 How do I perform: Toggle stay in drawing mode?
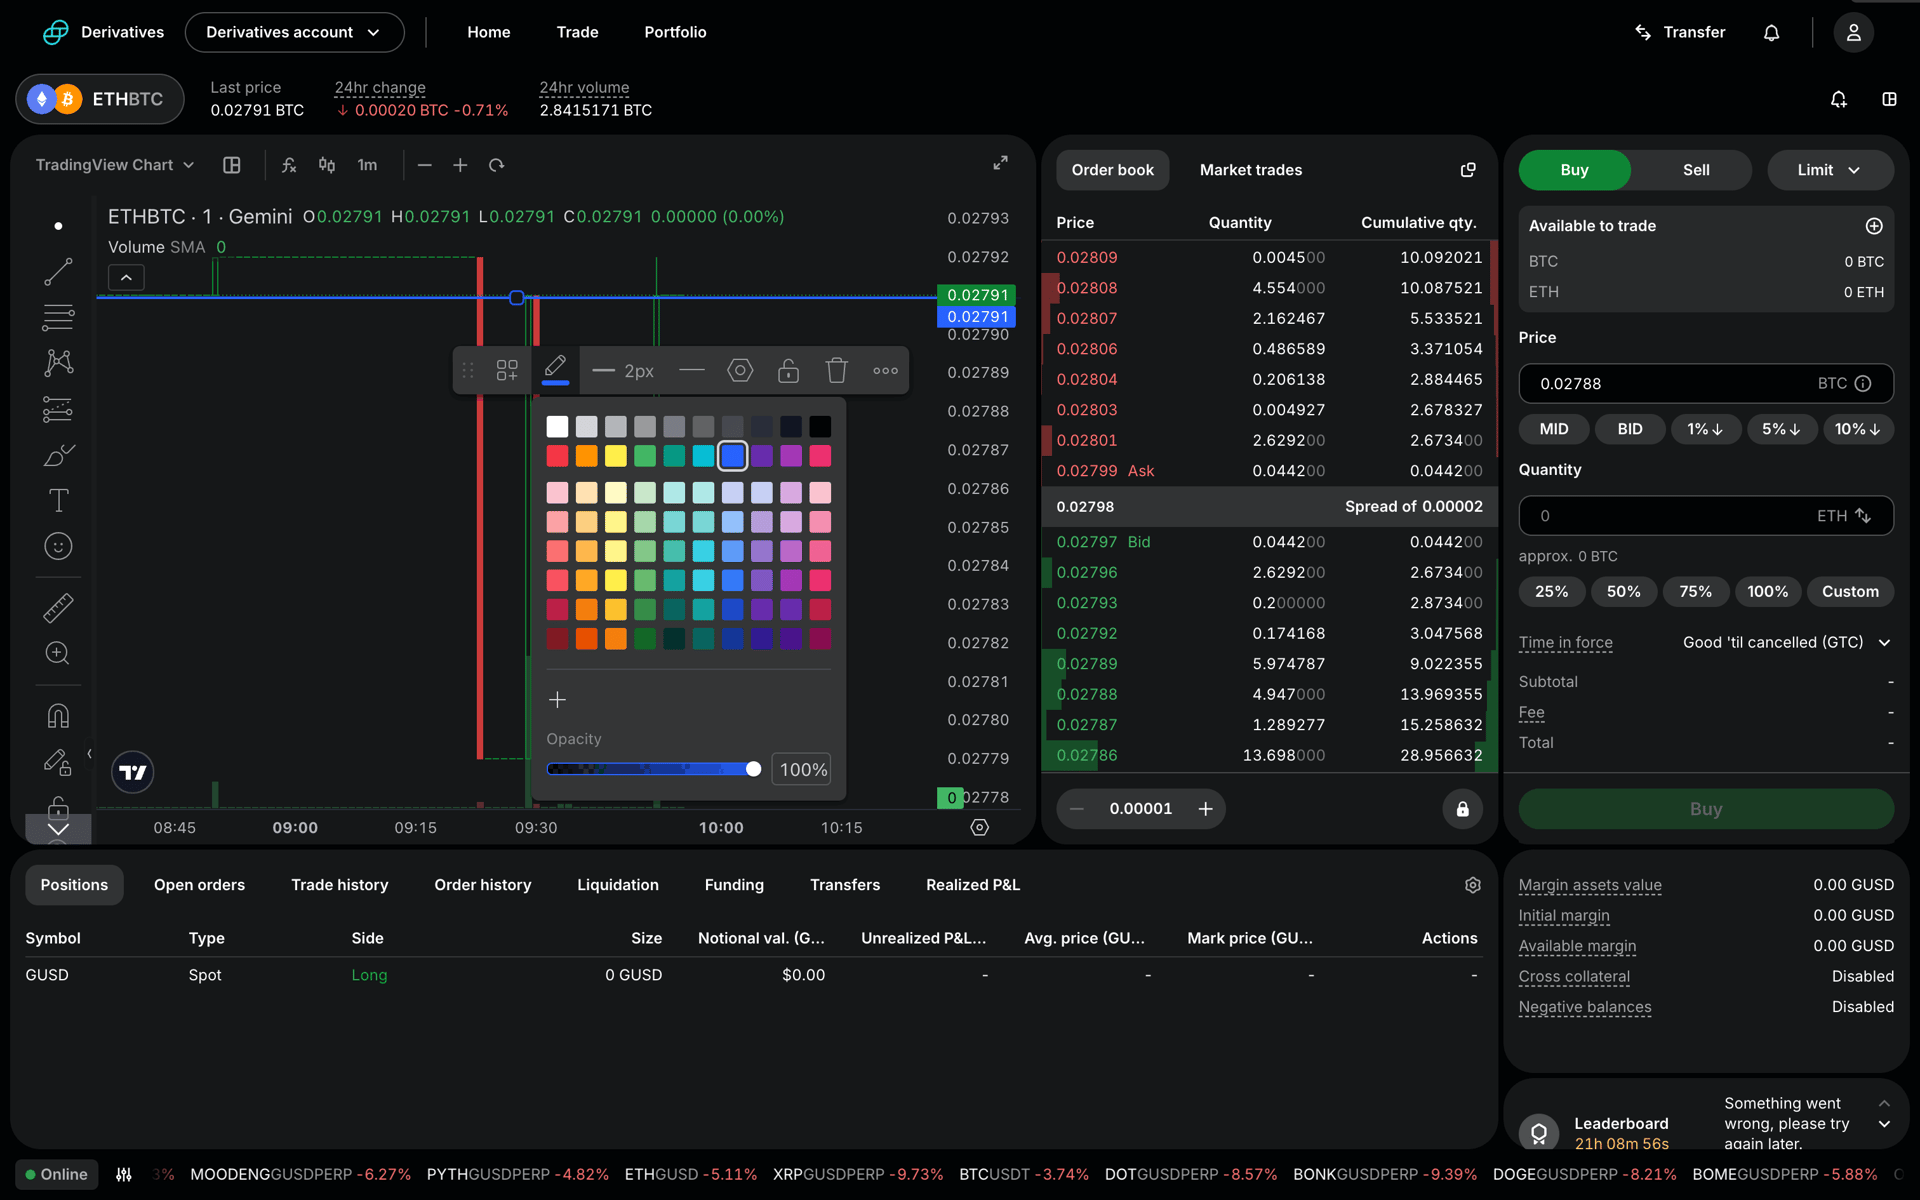pyautogui.click(x=58, y=763)
